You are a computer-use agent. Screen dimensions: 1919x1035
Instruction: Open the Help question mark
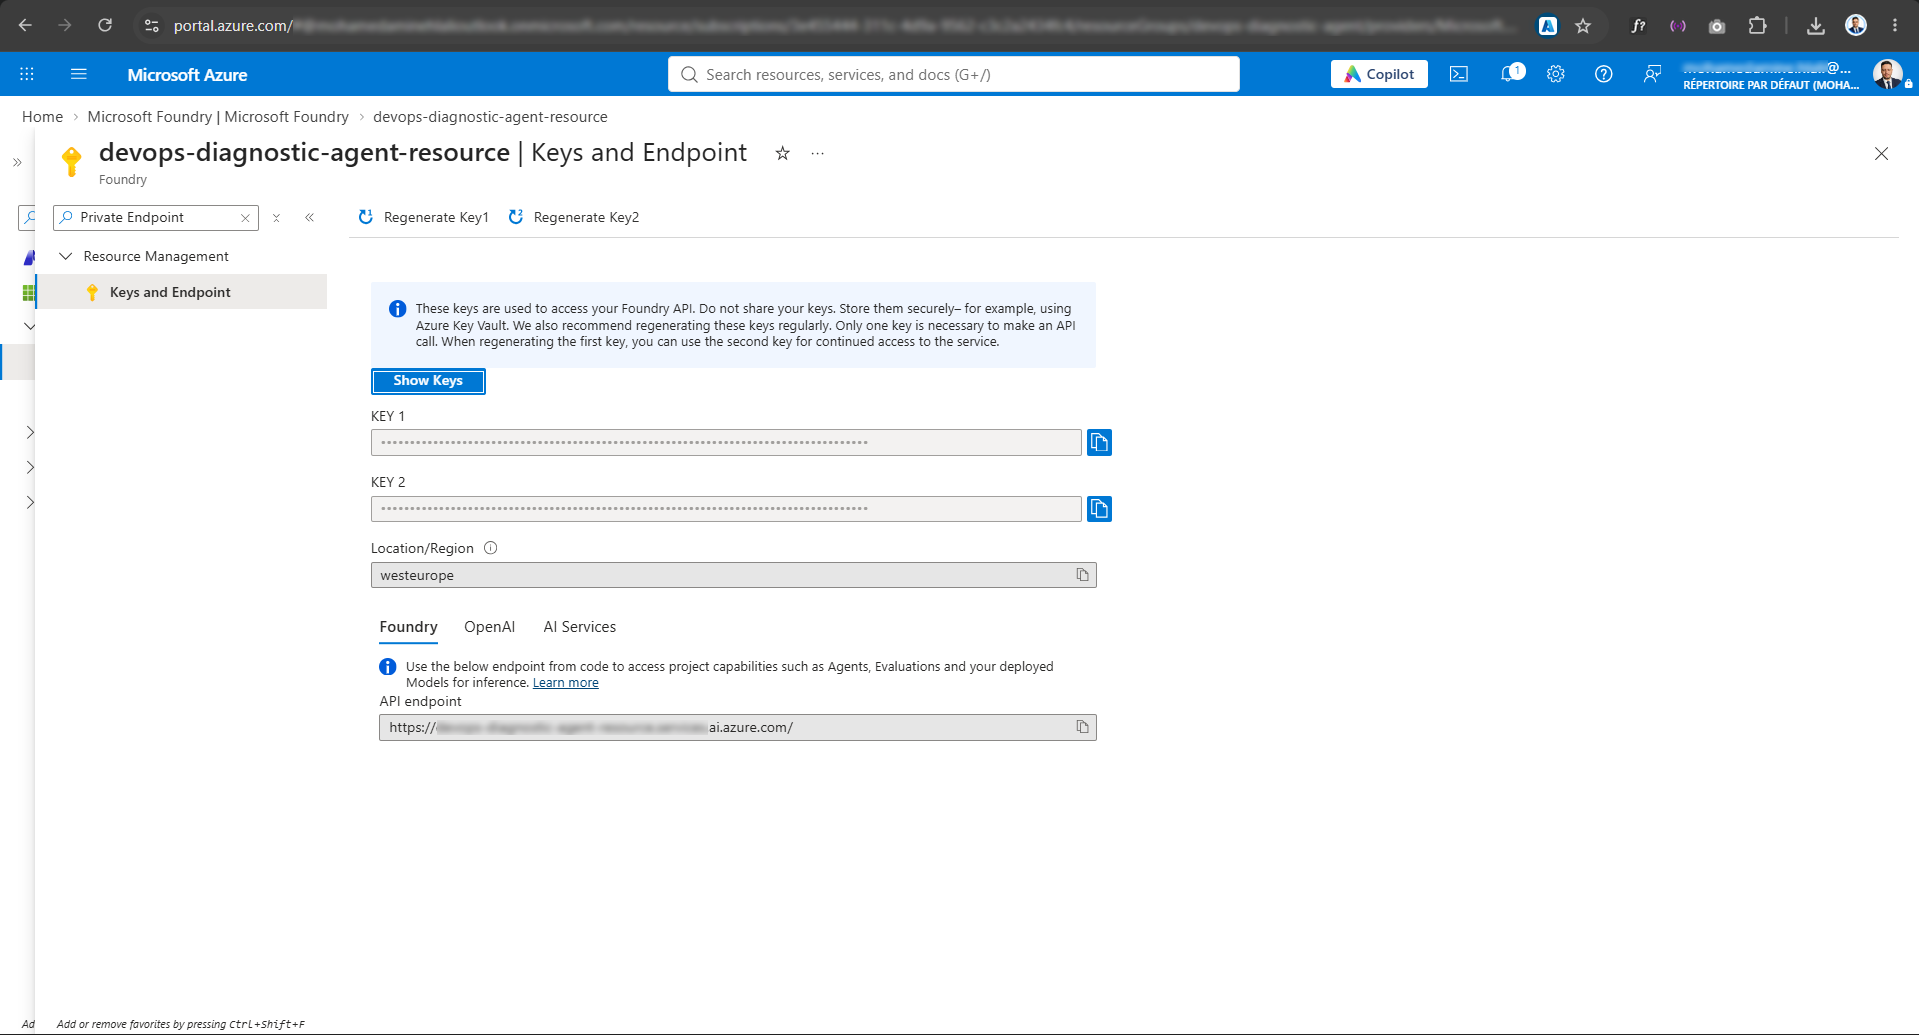[1603, 74]
